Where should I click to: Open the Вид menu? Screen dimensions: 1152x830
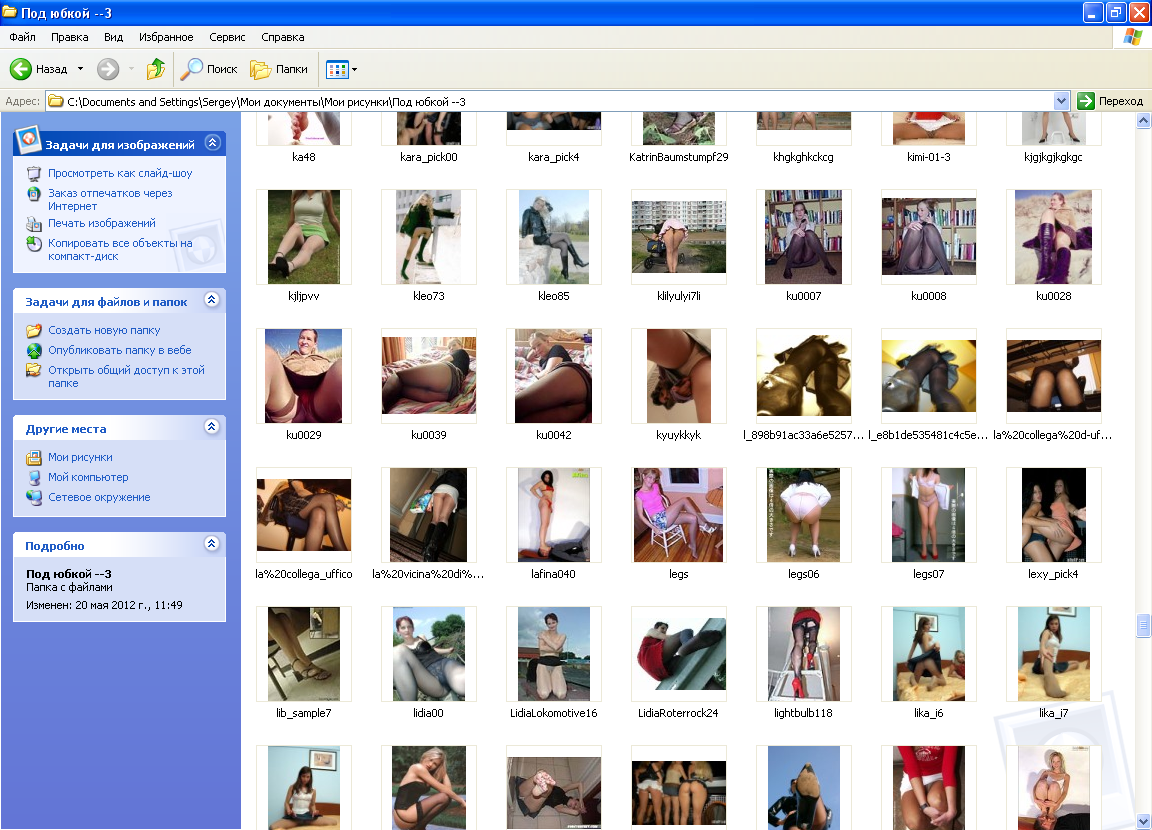(113, 37)
